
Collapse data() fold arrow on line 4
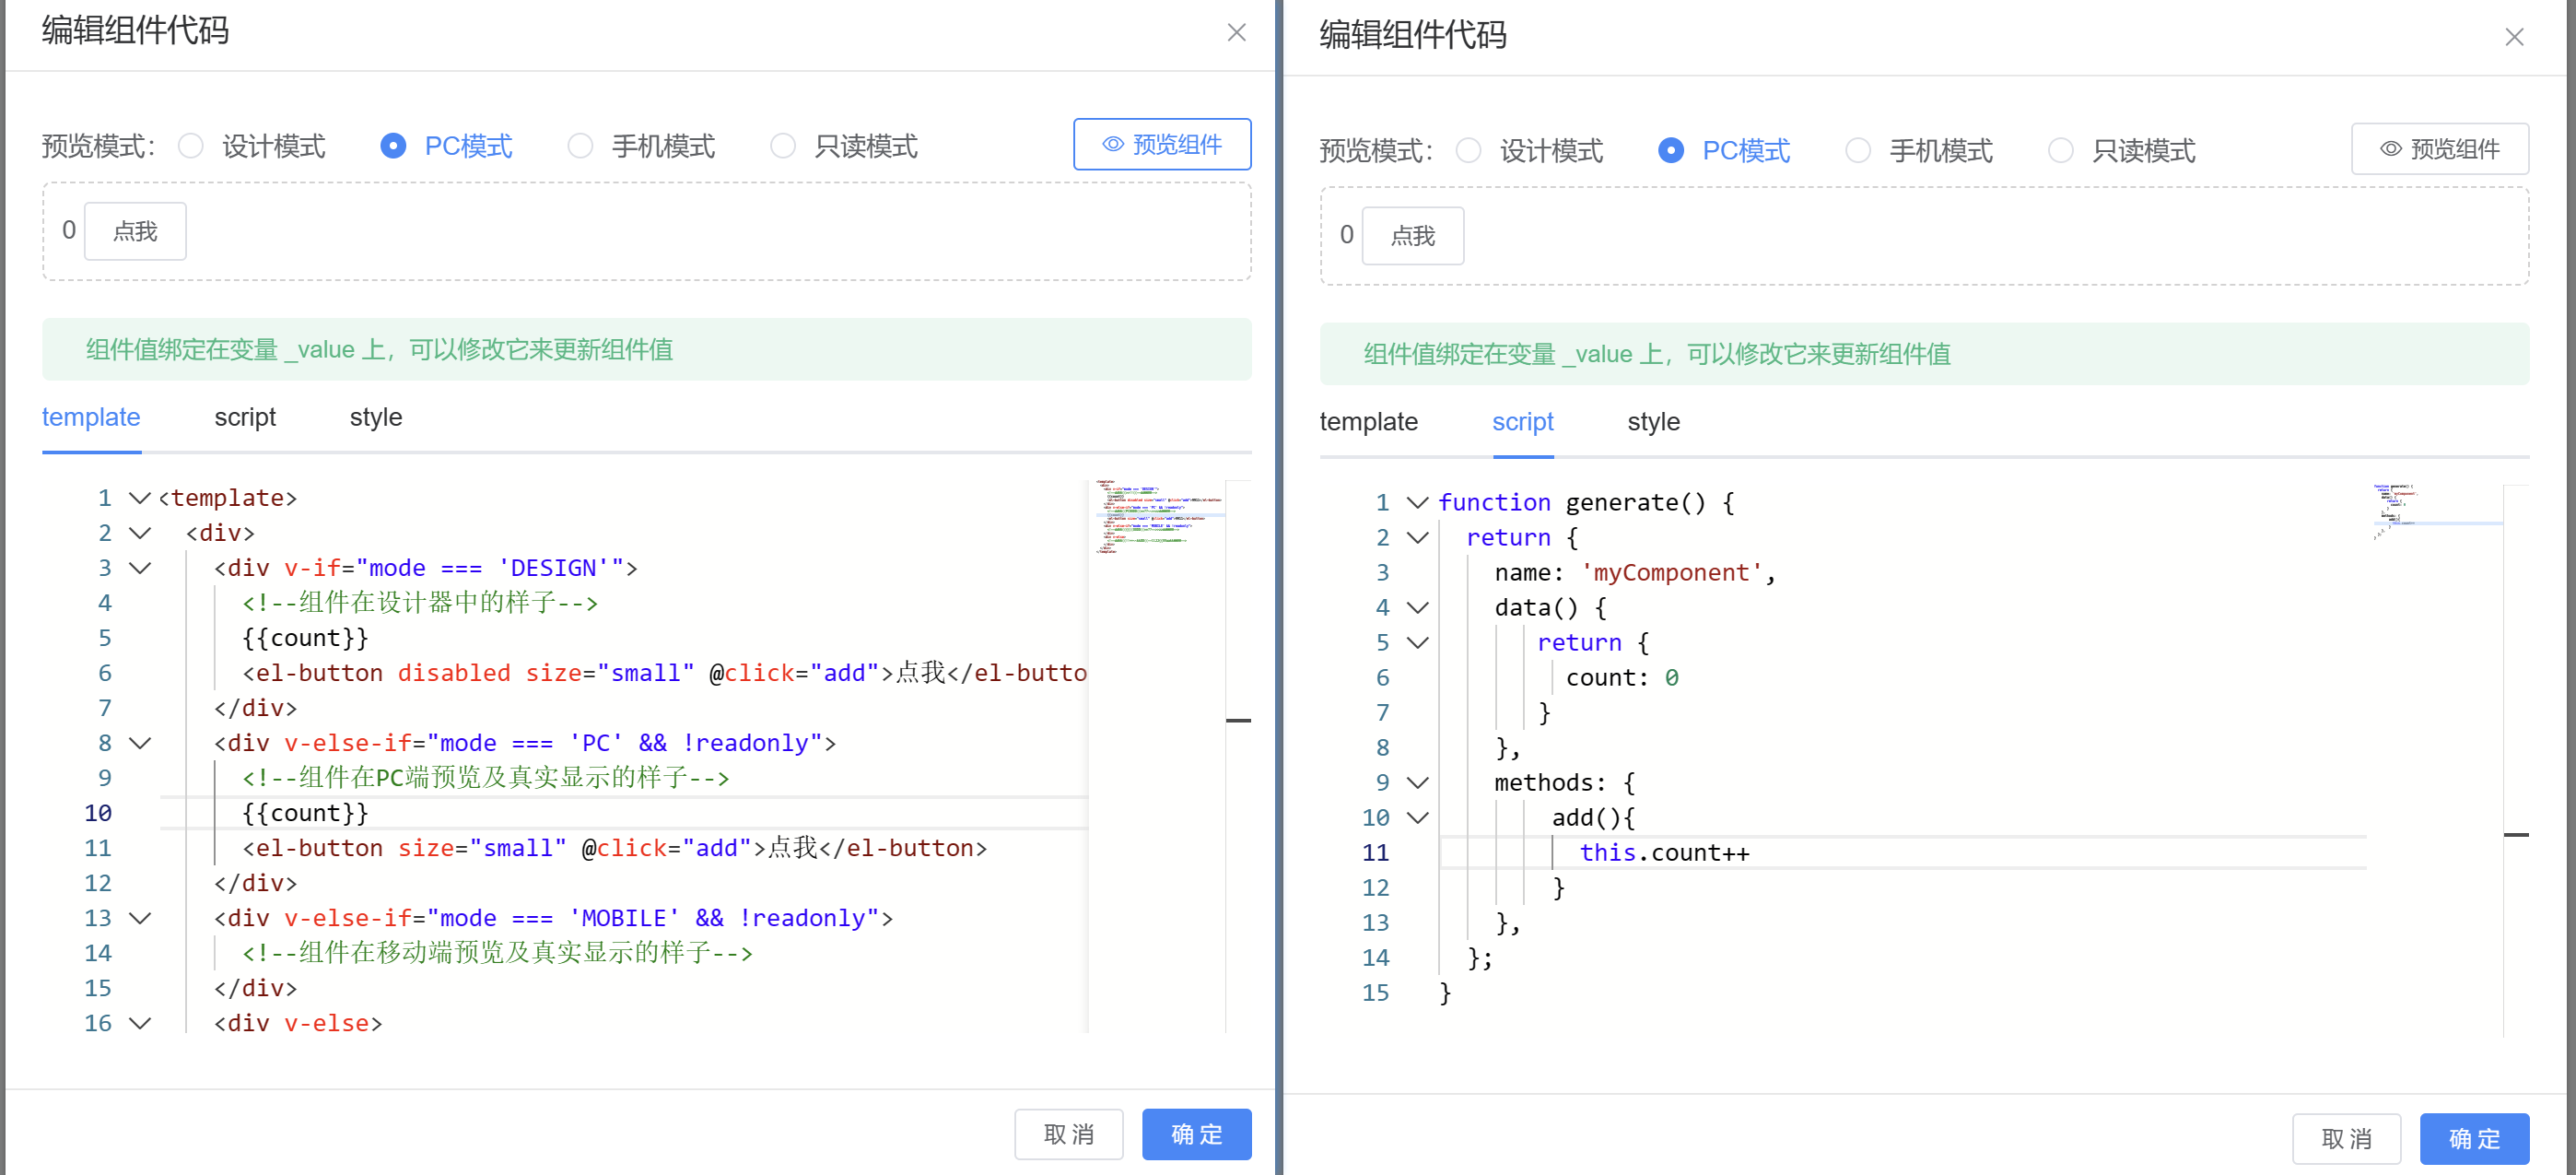pos(1418,608)
